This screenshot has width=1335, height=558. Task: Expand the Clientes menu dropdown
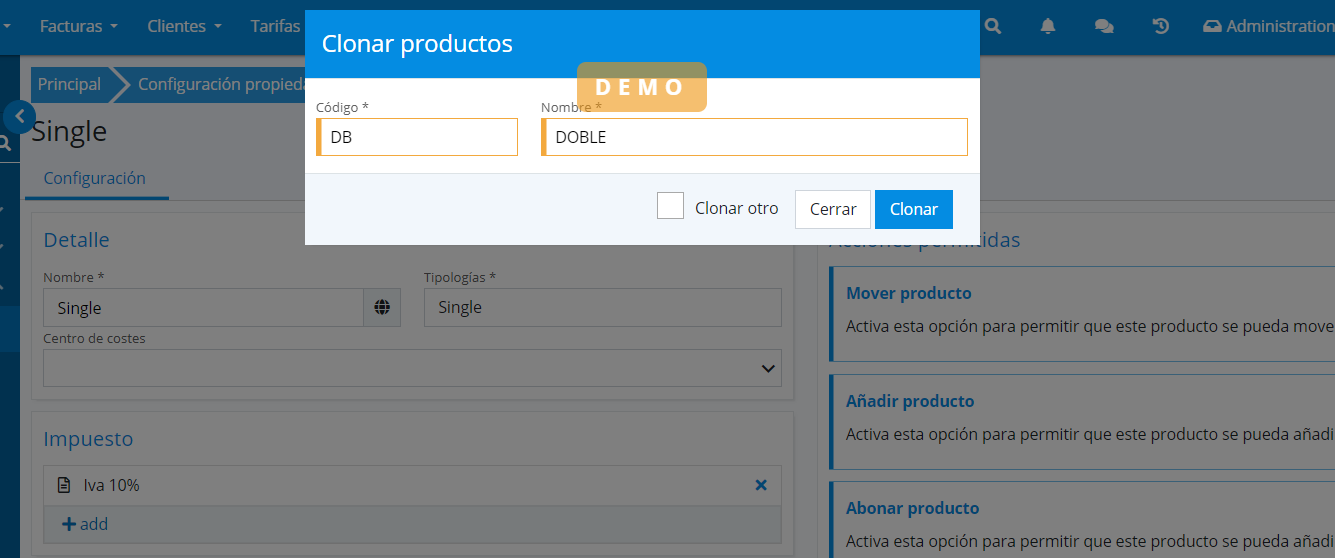click(x=184, y=27)
